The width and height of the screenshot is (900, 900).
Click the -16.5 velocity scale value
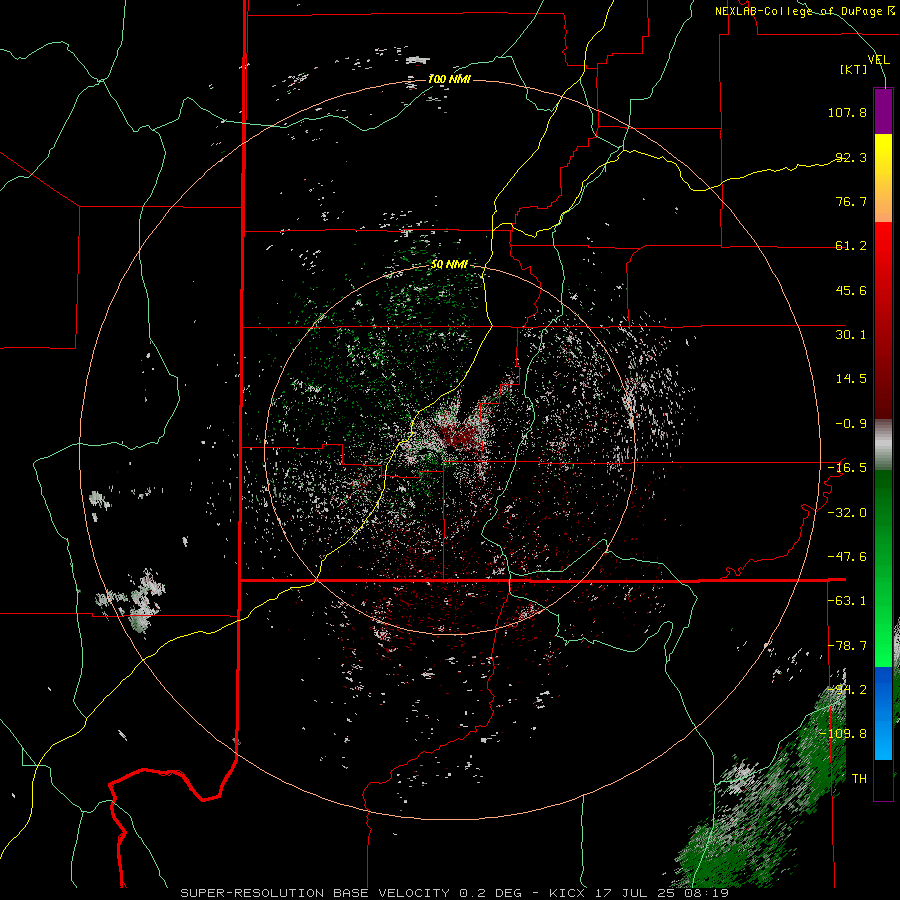(x=847, y=468)
